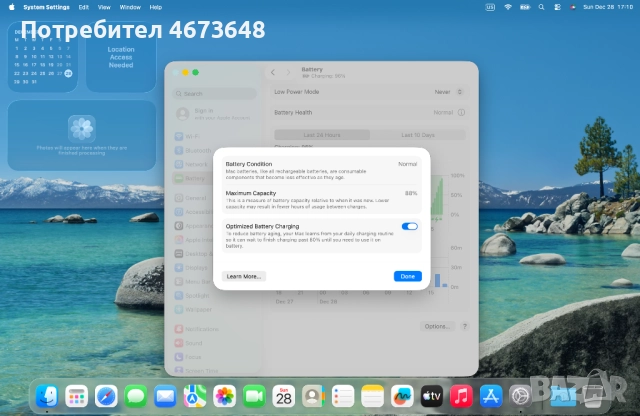Click the Location Access Needed widget

click(x=121, y=57)
